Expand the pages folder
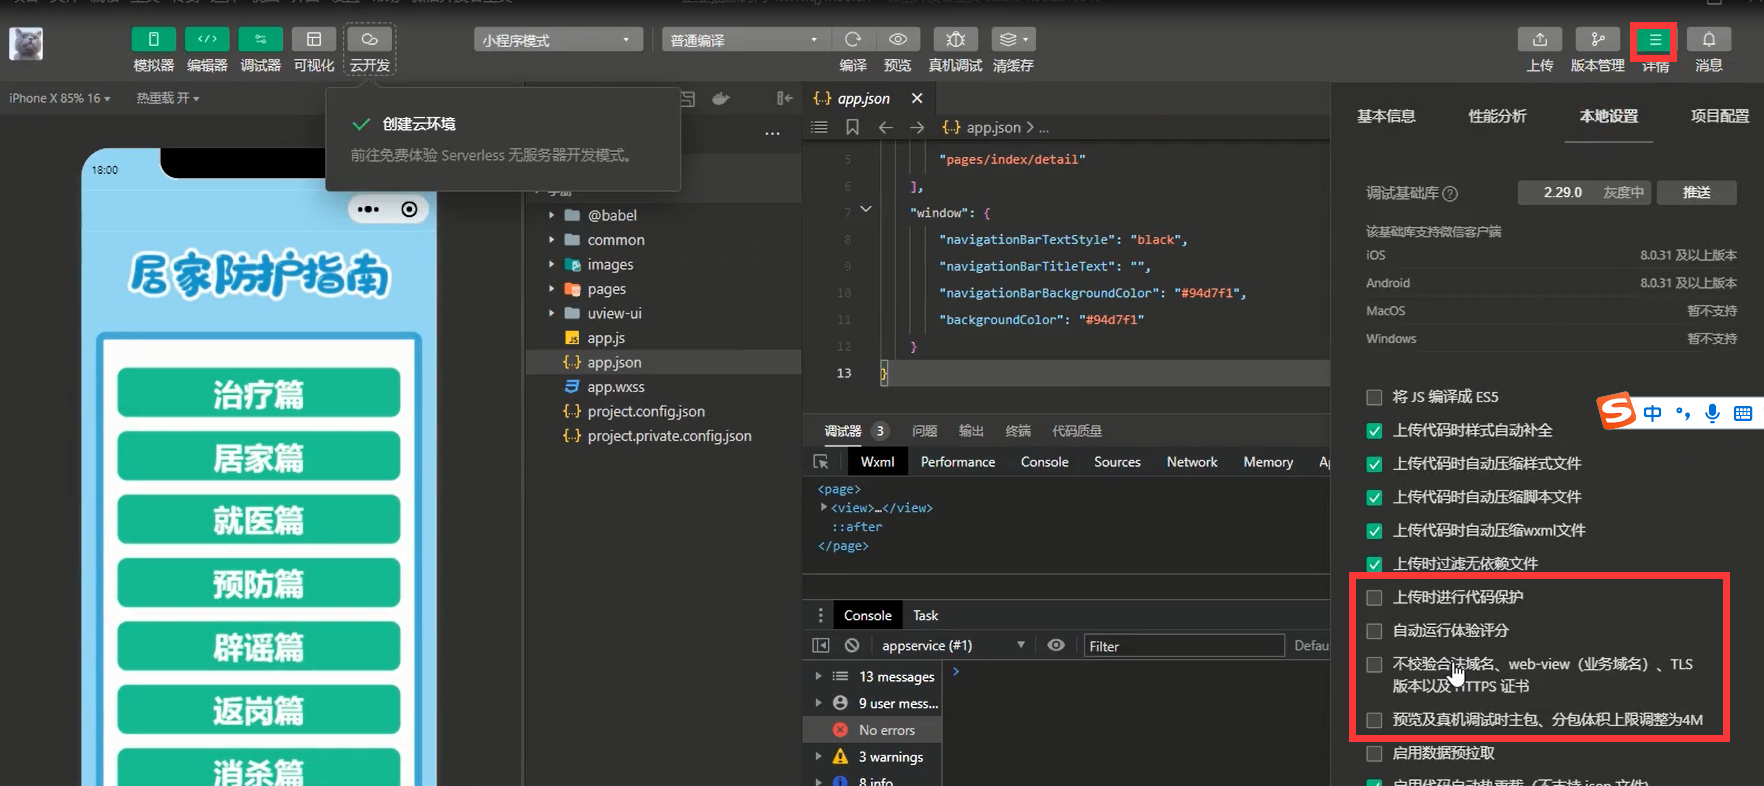This screenshot has height=786, width=1764. tap(606, 289)
